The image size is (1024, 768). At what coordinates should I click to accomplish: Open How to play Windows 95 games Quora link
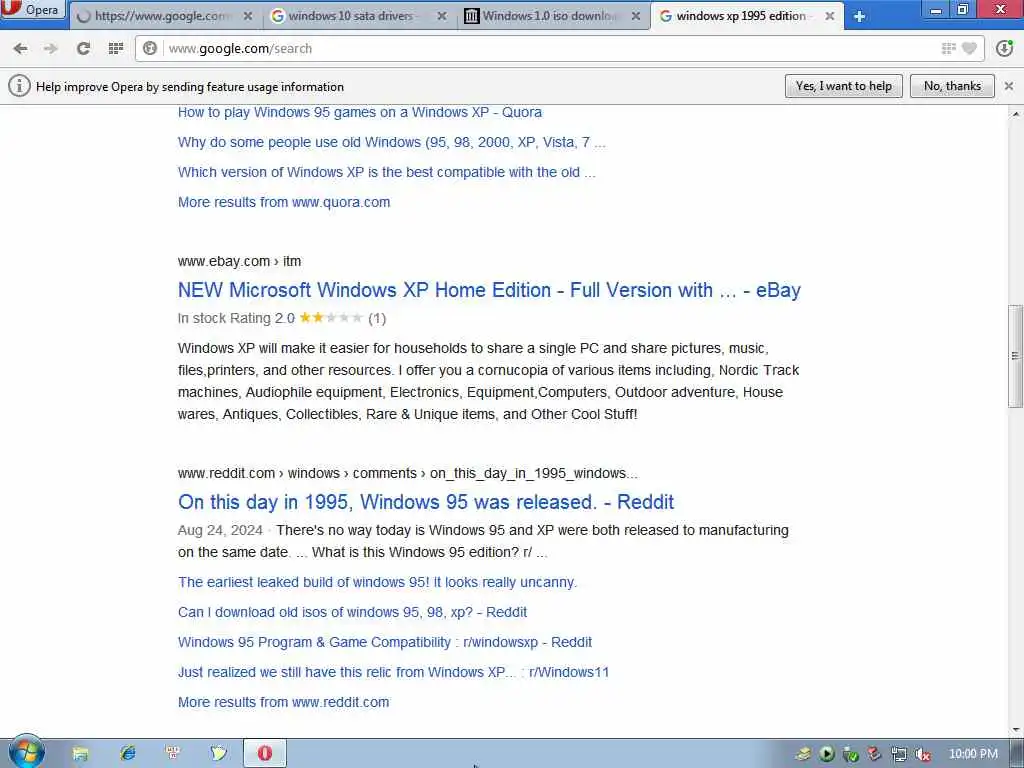[359, 112]
